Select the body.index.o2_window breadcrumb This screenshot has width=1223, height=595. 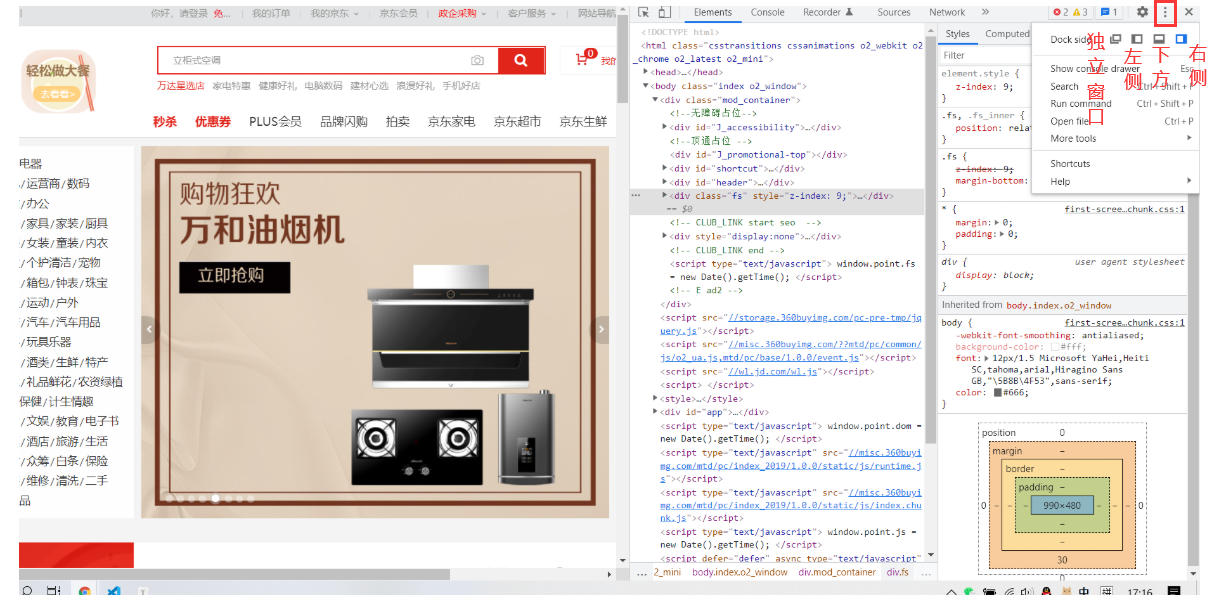pyautogui.click(x=740, y=572)
